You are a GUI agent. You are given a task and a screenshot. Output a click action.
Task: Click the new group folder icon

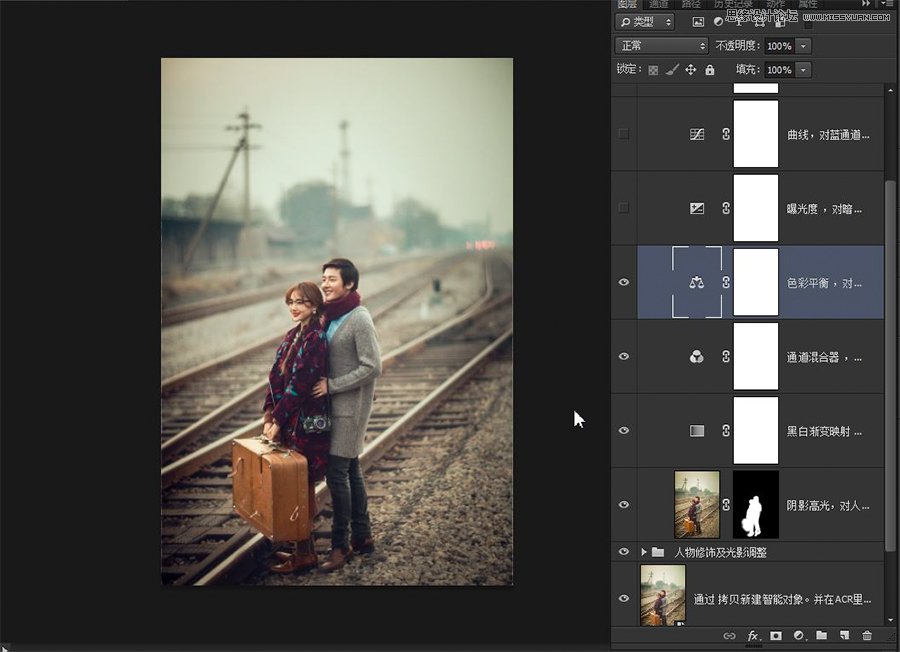[x=821, y=636]
